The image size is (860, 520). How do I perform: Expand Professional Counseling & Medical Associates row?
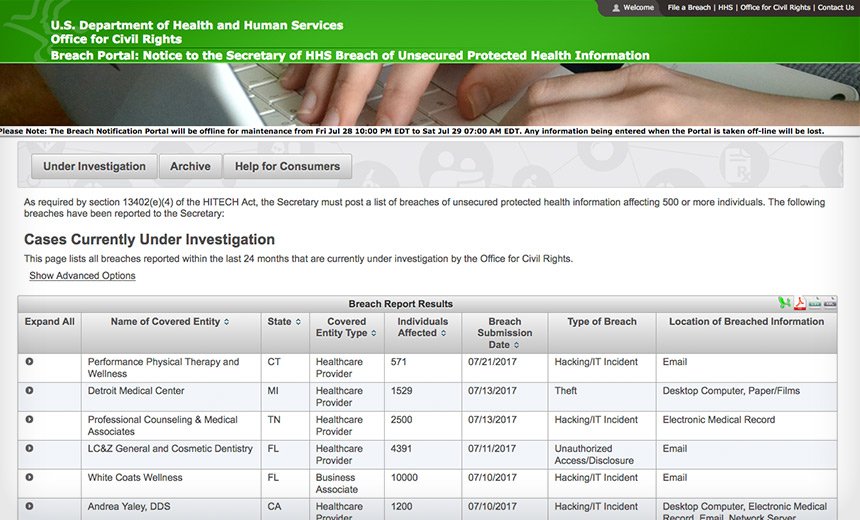30,419
